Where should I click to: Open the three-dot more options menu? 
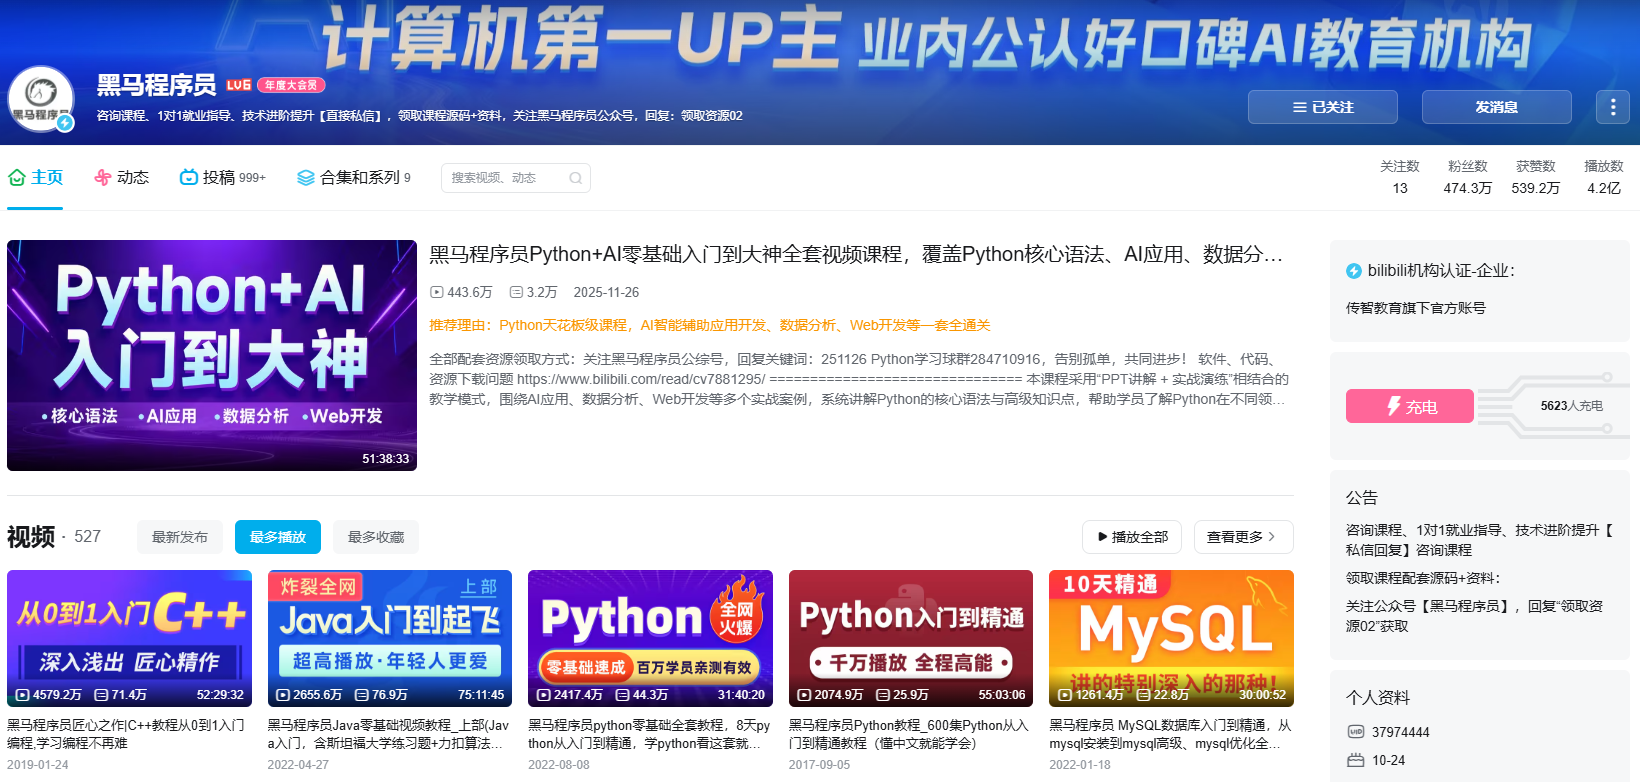[1612, 107]
